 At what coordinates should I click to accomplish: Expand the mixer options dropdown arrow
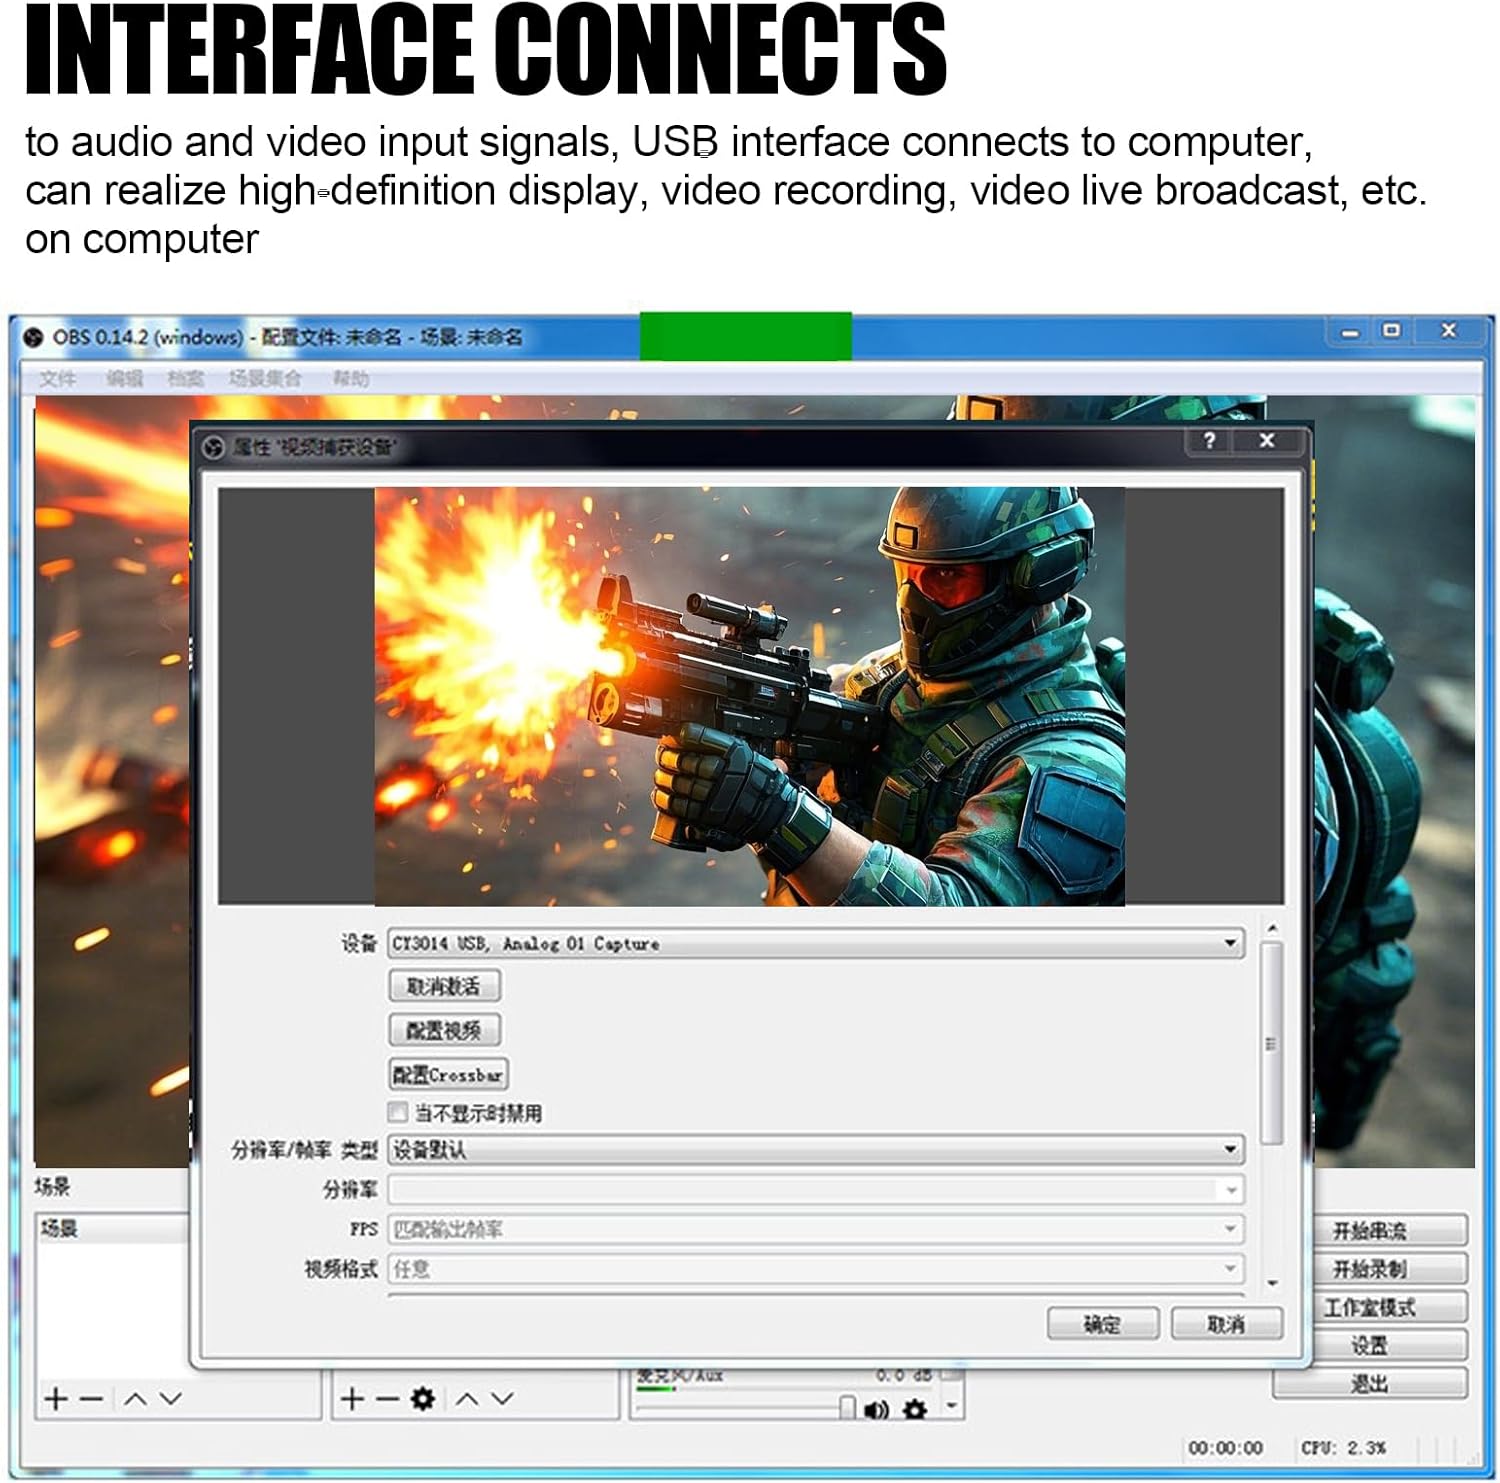pyautogui.click(x=952, y=1407)
